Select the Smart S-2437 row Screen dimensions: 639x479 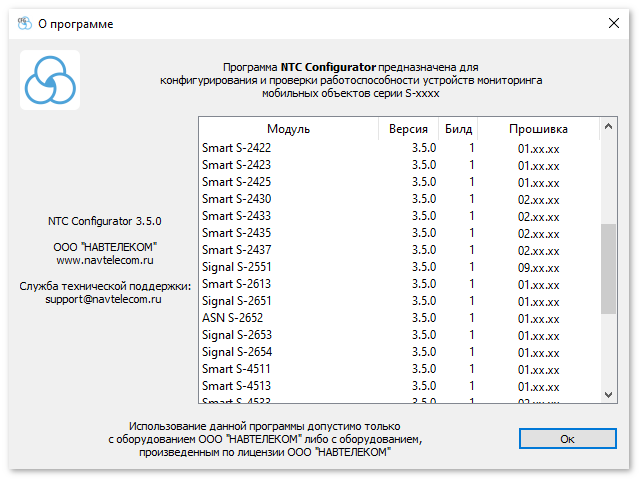click(x=399, y=250)
